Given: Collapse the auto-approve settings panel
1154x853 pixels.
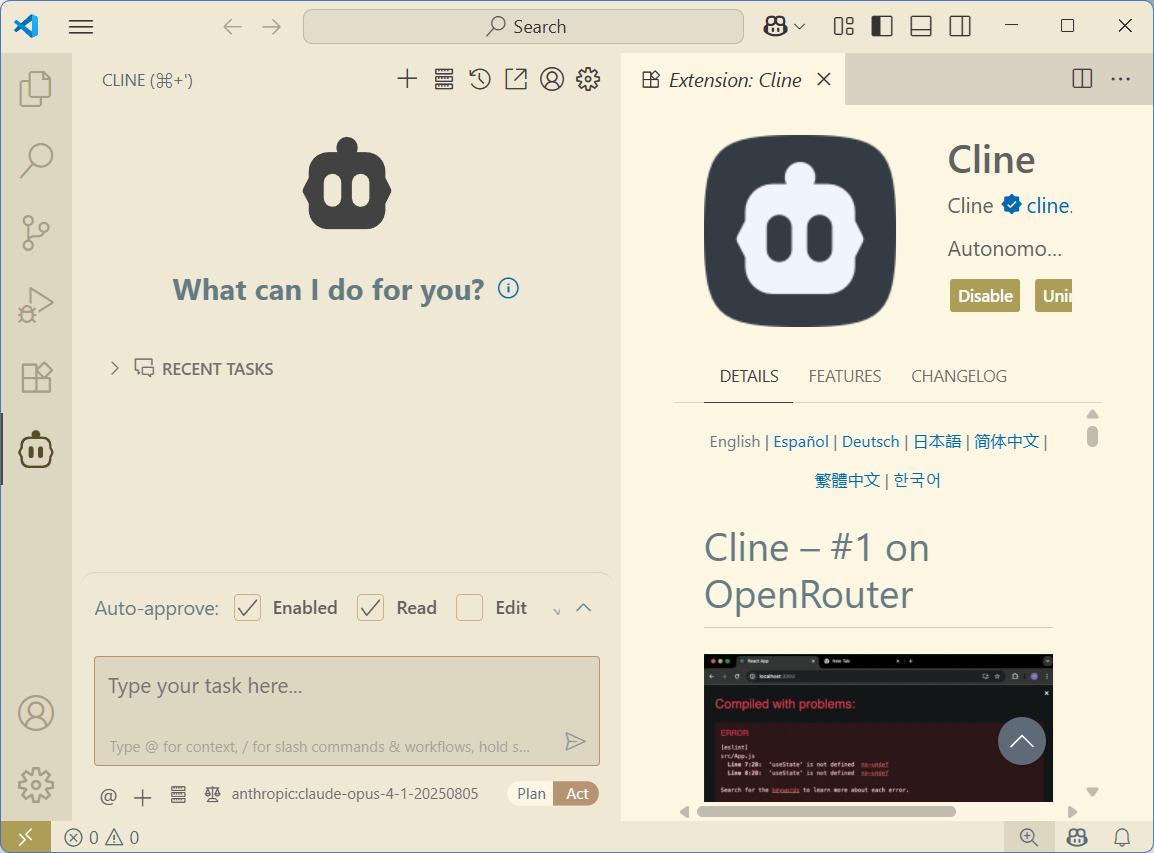Looking at the screenshot, I should point(585,606).
